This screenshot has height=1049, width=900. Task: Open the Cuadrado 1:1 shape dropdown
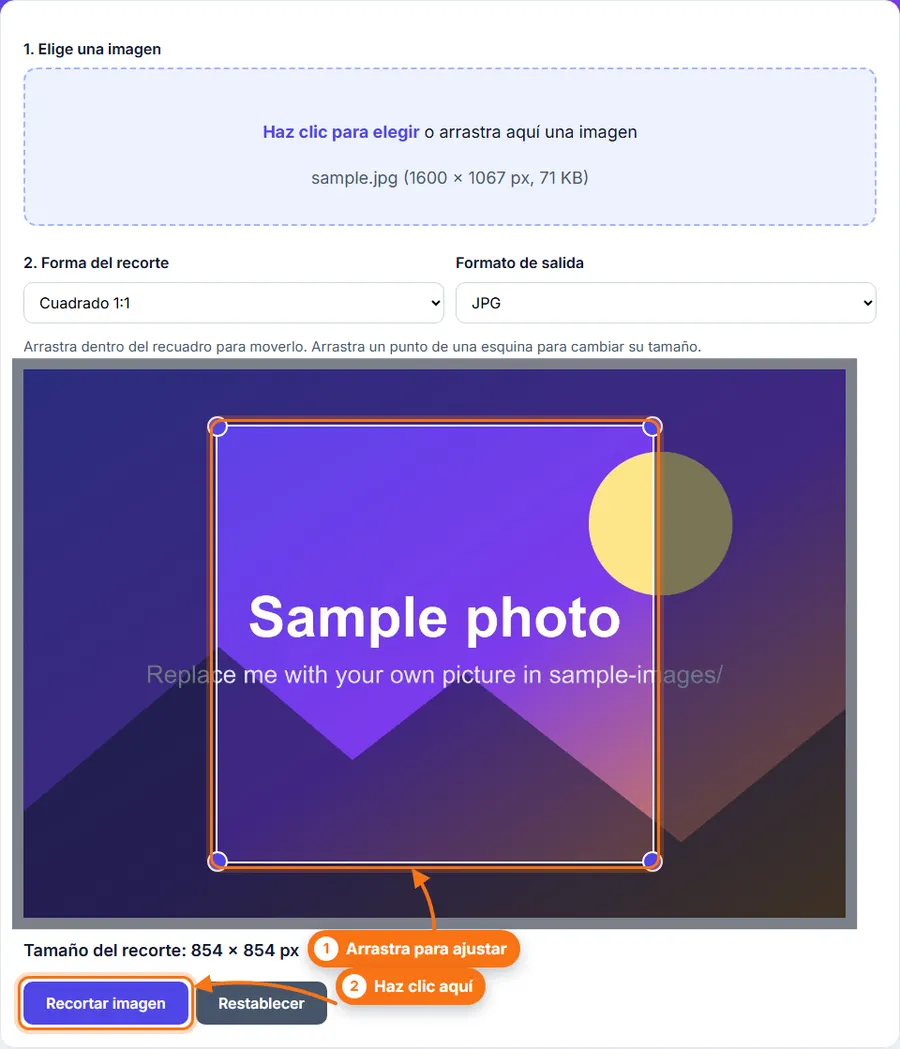[234, 303]
